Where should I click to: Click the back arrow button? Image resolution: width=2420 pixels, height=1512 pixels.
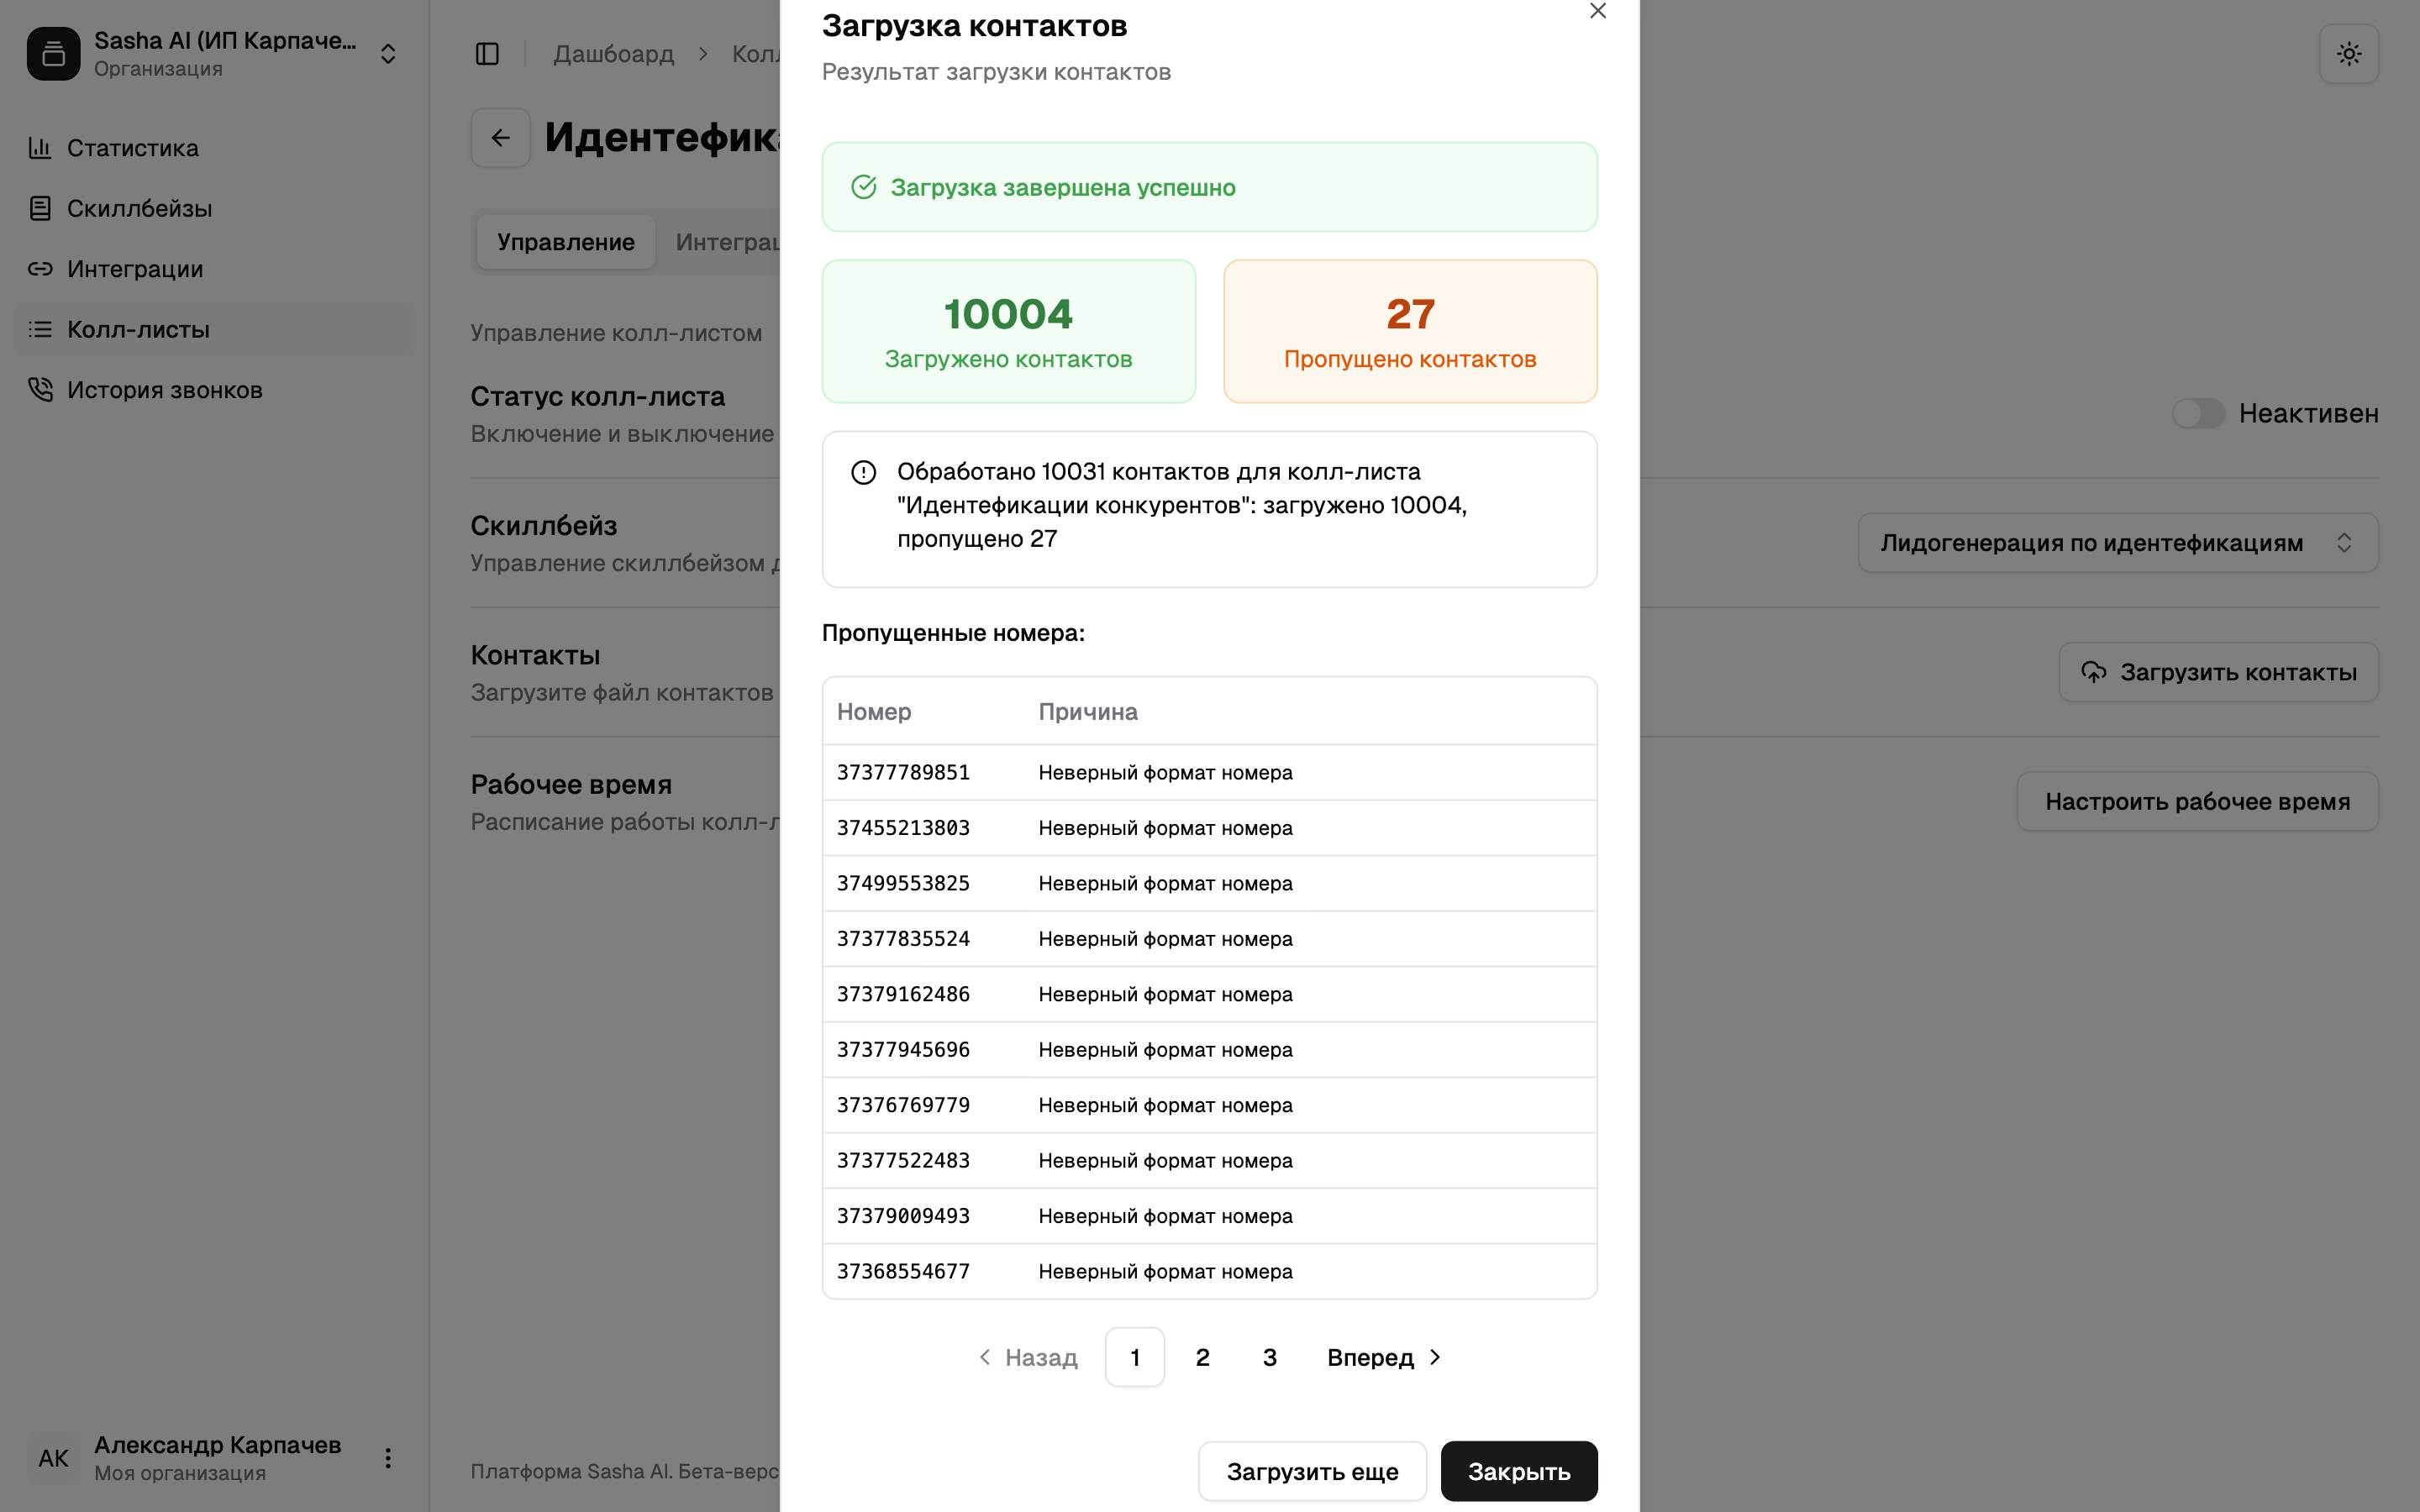[501, 138]
